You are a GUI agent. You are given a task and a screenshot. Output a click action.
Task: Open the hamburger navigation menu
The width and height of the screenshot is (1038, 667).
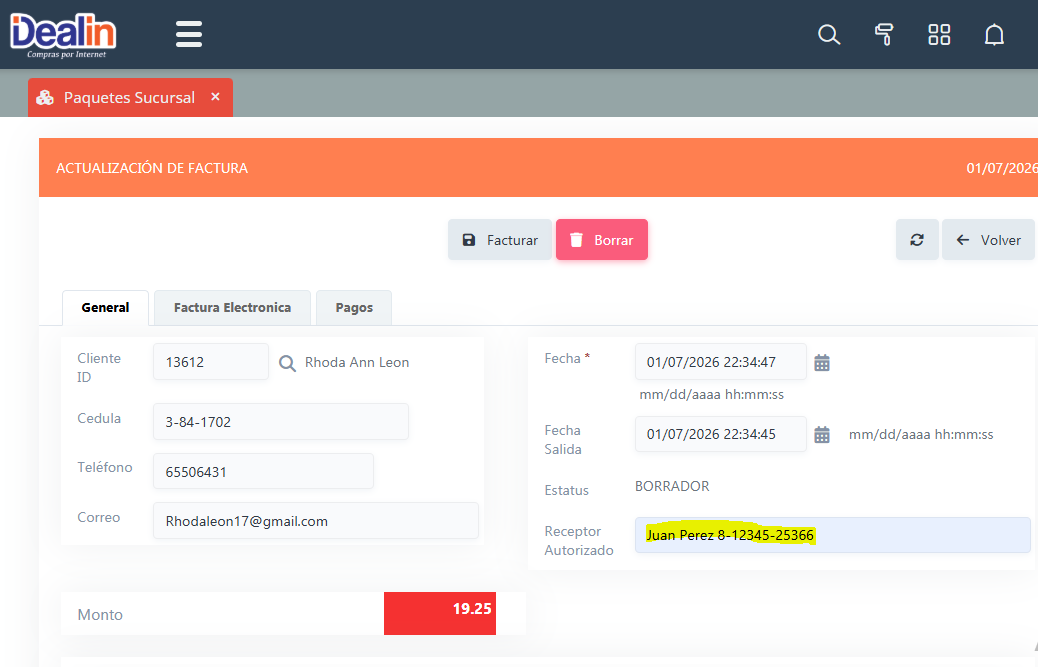coord(189,35)
